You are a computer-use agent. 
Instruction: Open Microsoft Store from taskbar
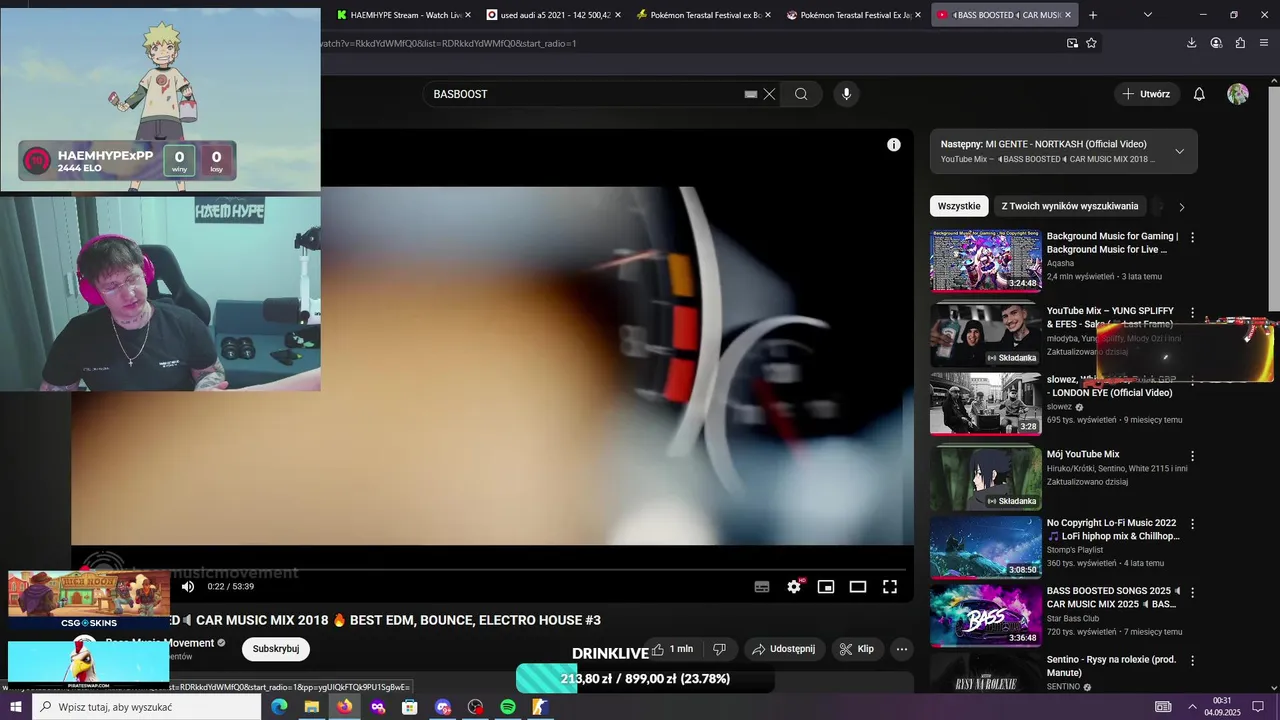pos(410,707)
